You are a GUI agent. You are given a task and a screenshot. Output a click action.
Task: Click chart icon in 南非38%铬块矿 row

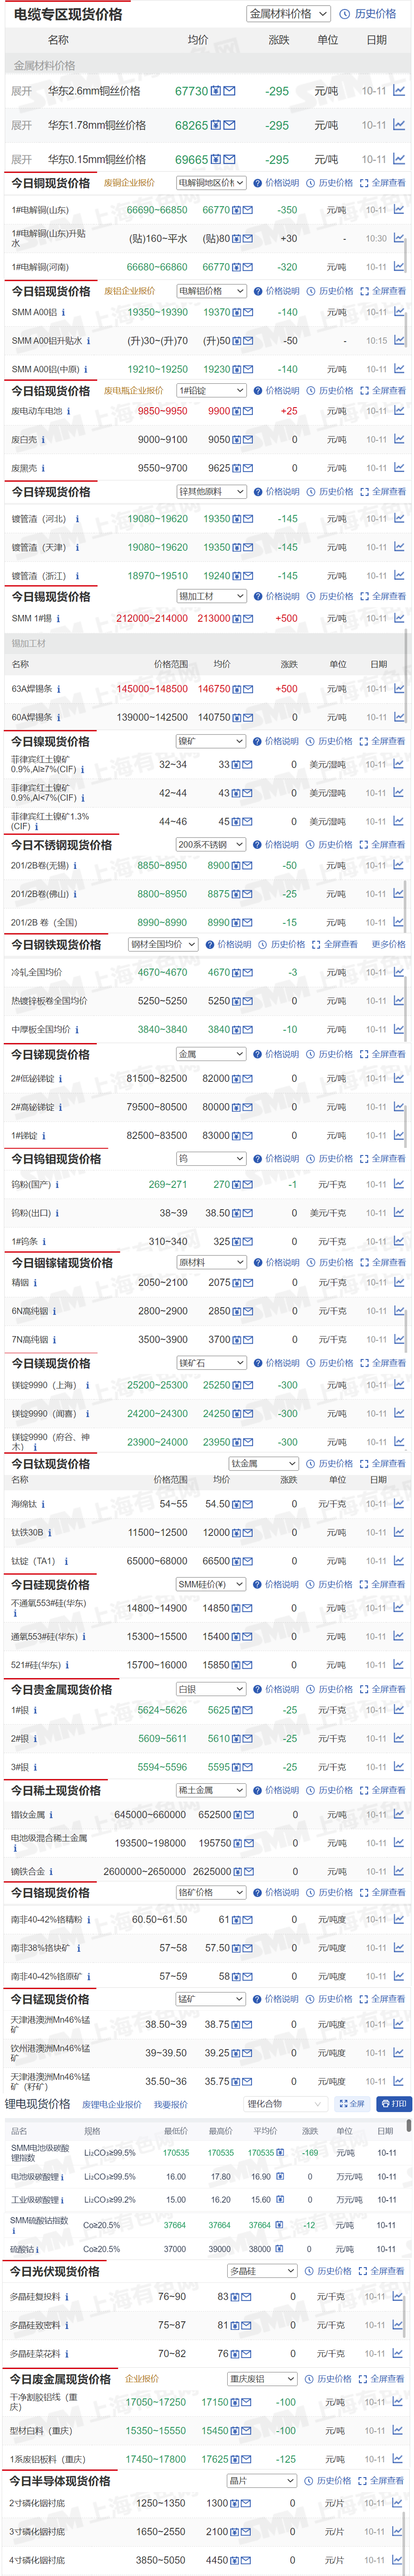click(x=399, y=1948)
